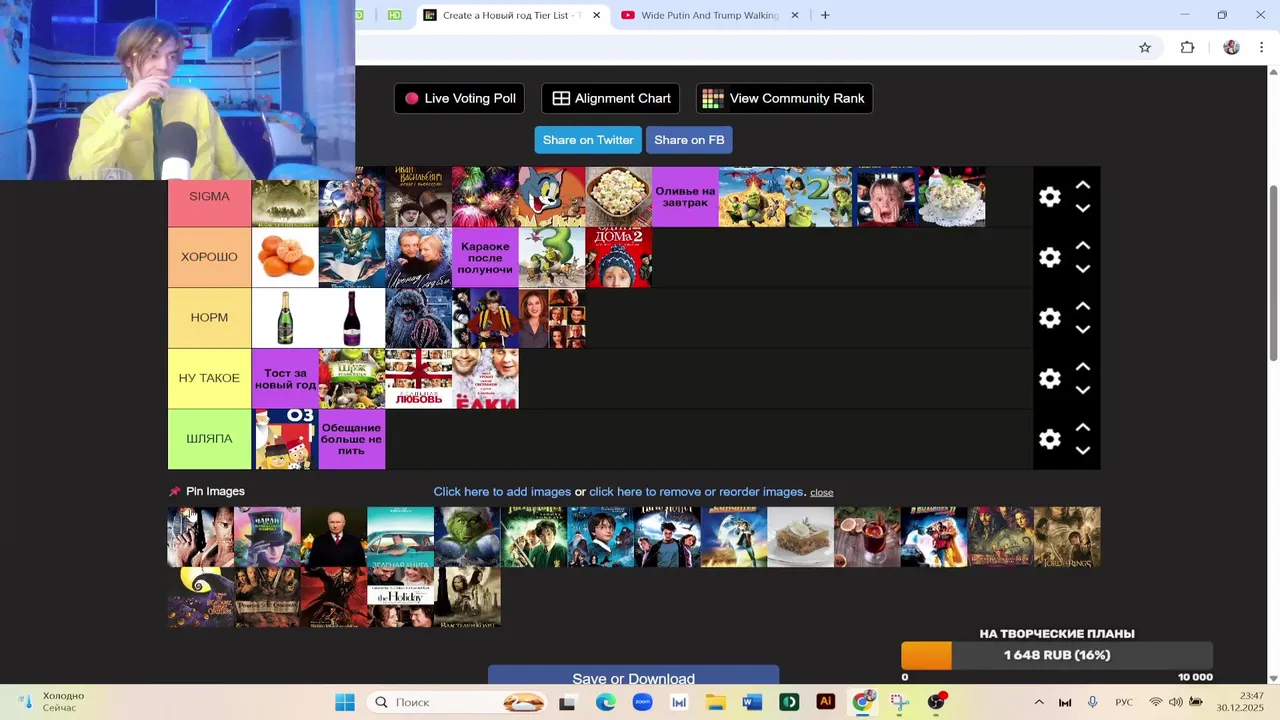Image resolution: width=1280 pixels, height=720 pixels.
Task: Select НУ ТАКОЕ tier label
Action: 209,378
